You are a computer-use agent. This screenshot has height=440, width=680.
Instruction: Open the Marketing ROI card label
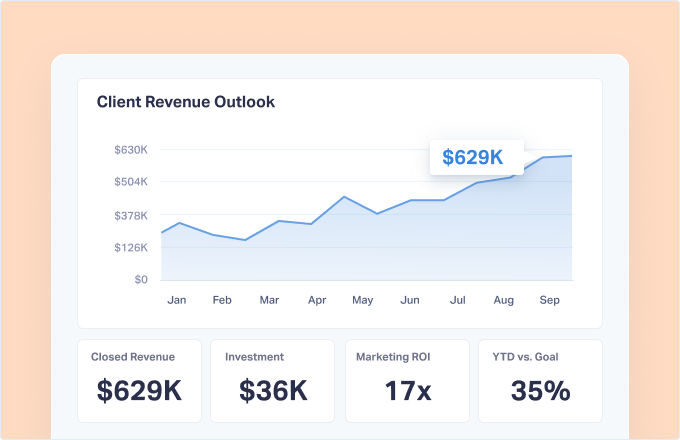tap(393, 357)
